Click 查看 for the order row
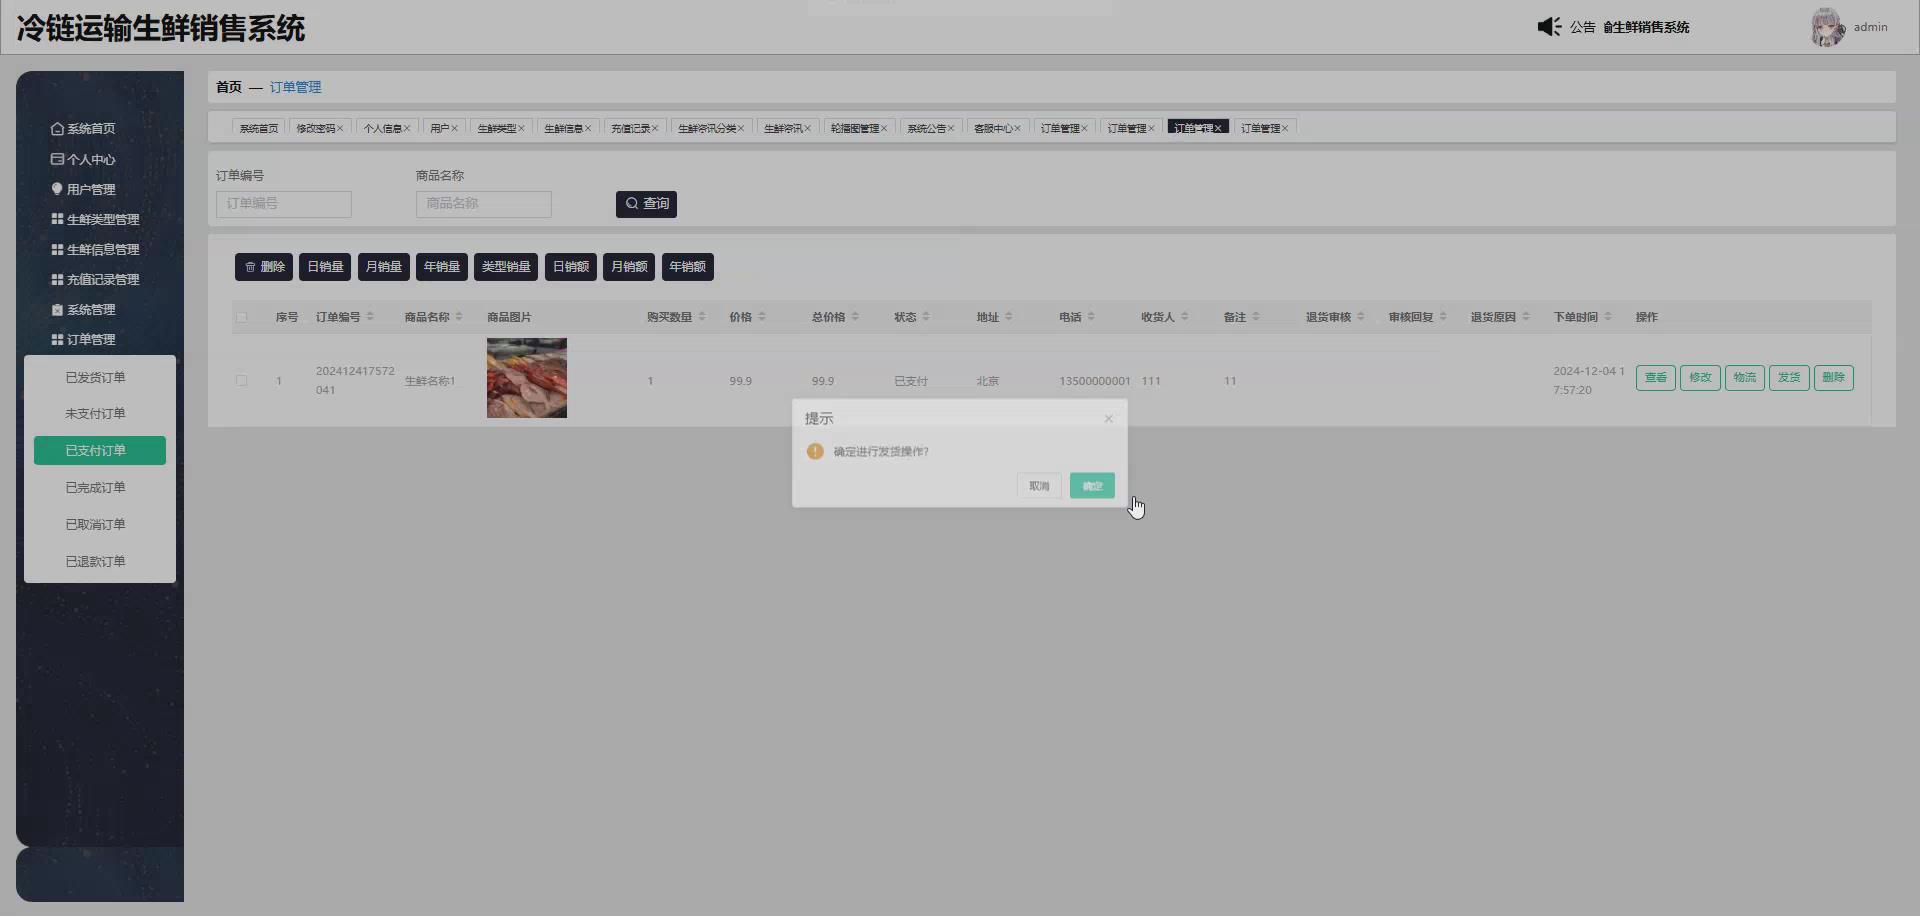The width and height of the screenshot is (1920, 916). point(1656,378)
